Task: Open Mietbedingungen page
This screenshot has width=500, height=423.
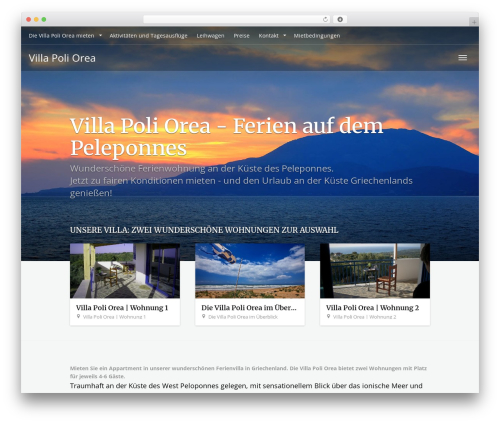Action: pos(317,36)
